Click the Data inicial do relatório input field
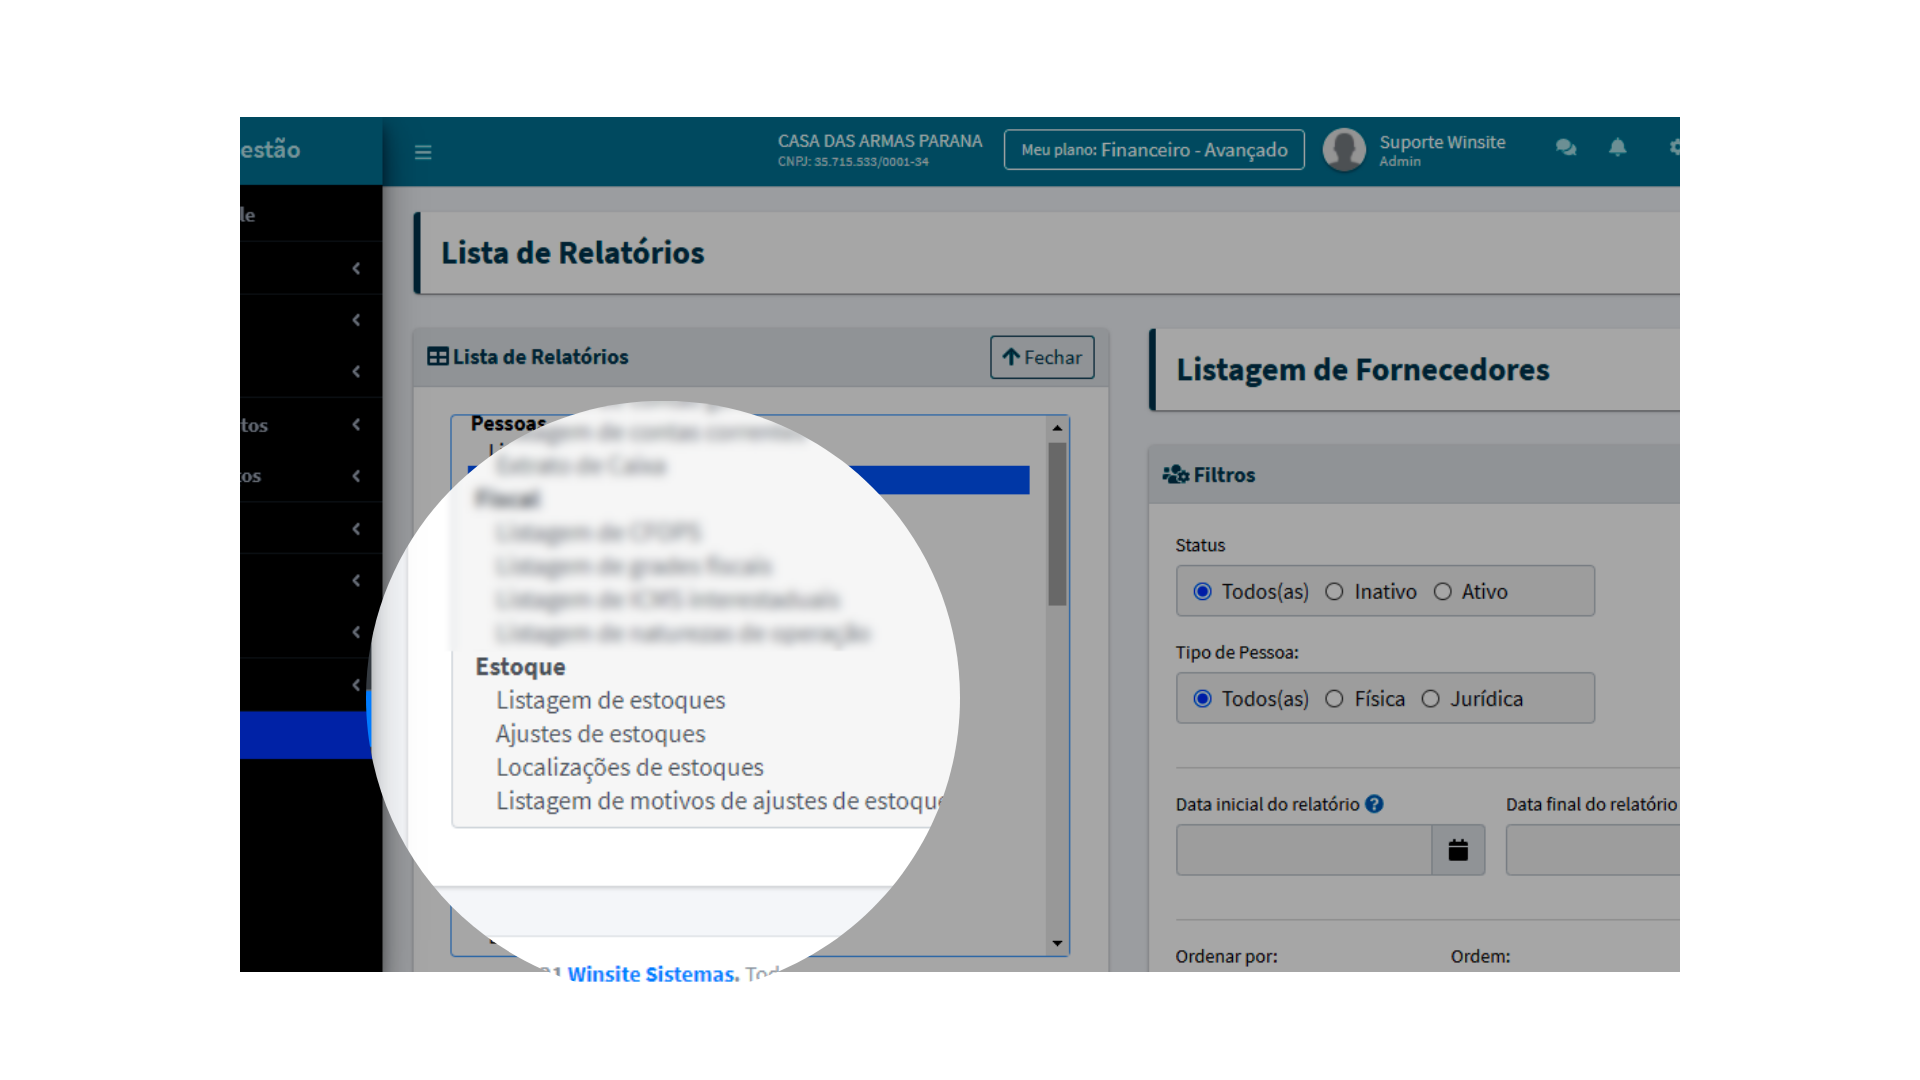1920x1080 pixels. tap(1304, 850)
